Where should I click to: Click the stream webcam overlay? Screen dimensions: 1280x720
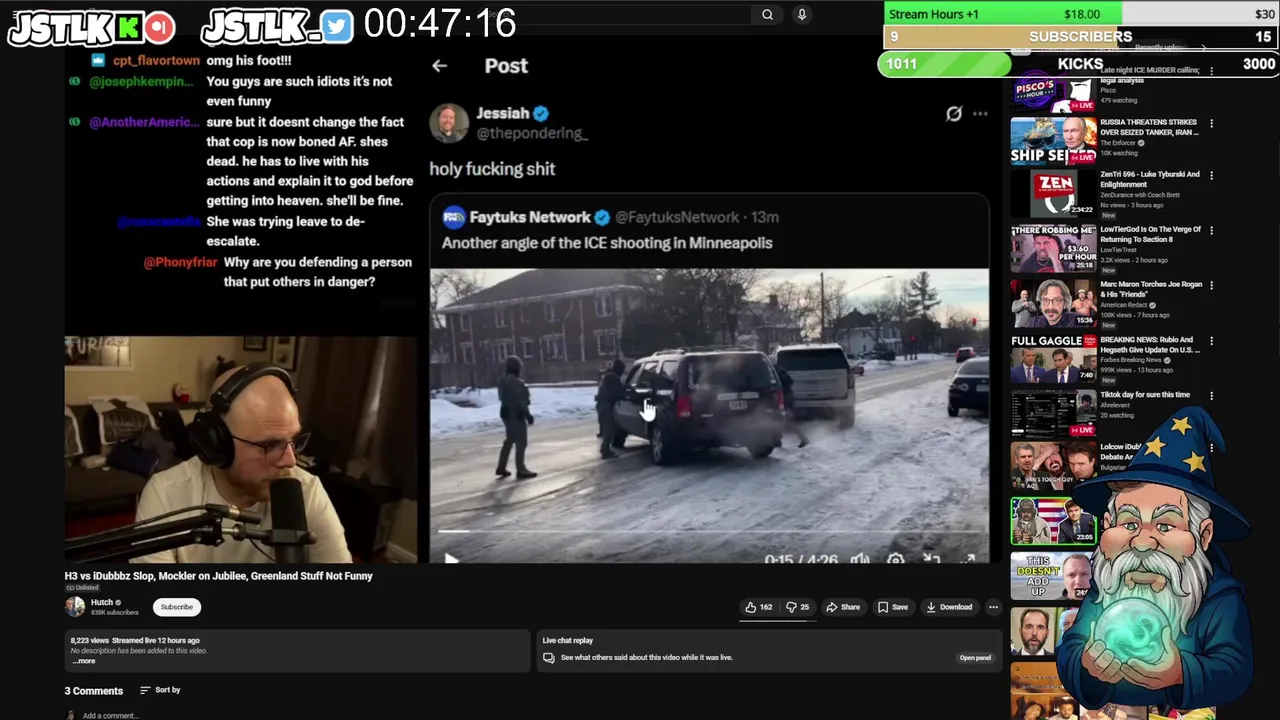pyautogui.click(x=241, y=450)
